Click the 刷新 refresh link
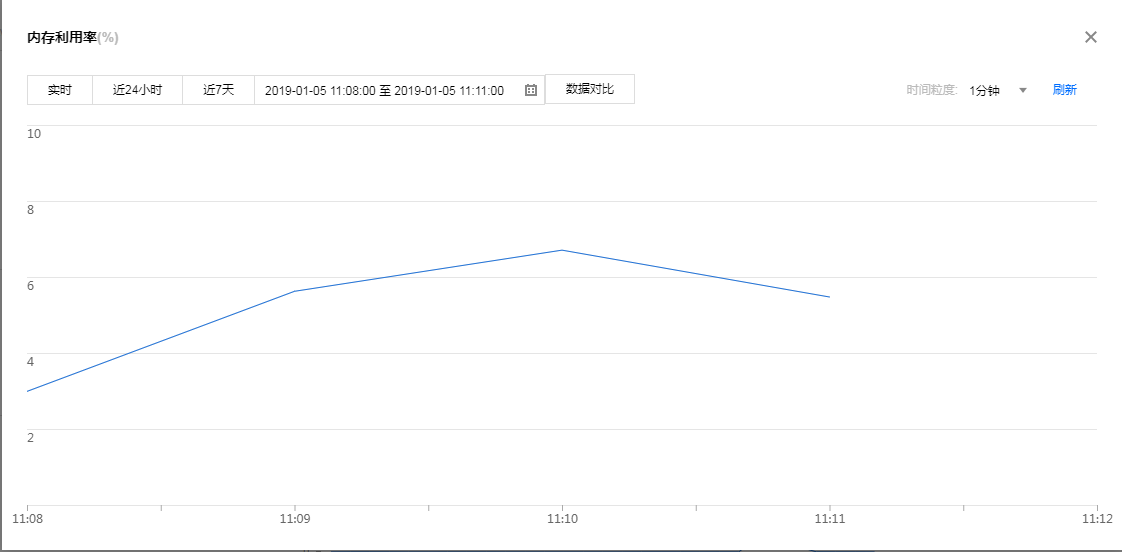Image resolution: width=1122 pixels, height=552 pixels. click(1064, 90)
